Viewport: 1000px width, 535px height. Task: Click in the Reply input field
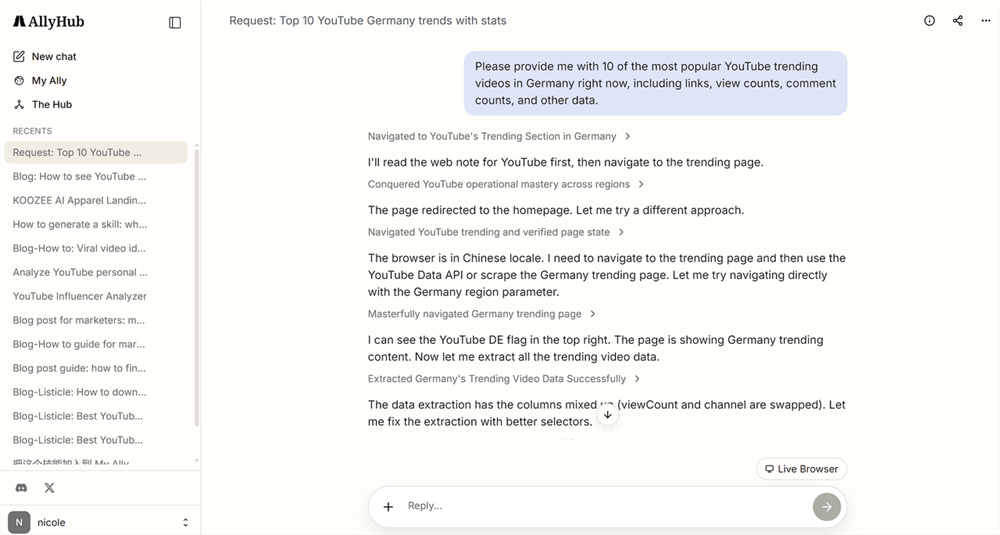pos(606,506)
